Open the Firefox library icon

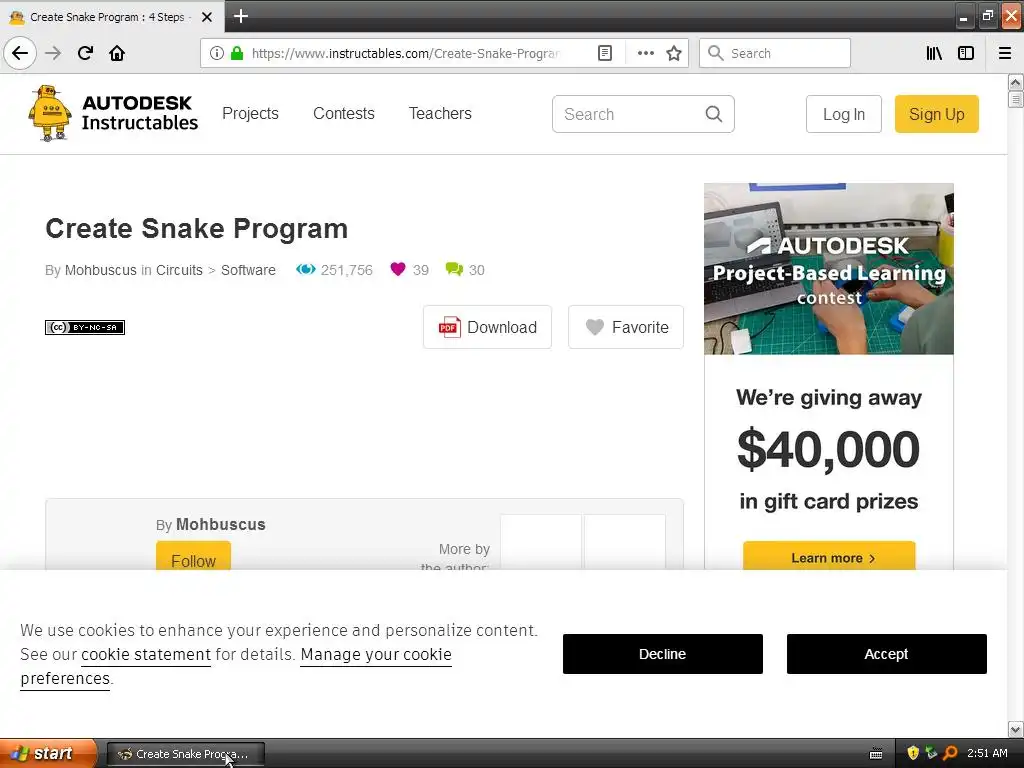click(x=934, y=53)
